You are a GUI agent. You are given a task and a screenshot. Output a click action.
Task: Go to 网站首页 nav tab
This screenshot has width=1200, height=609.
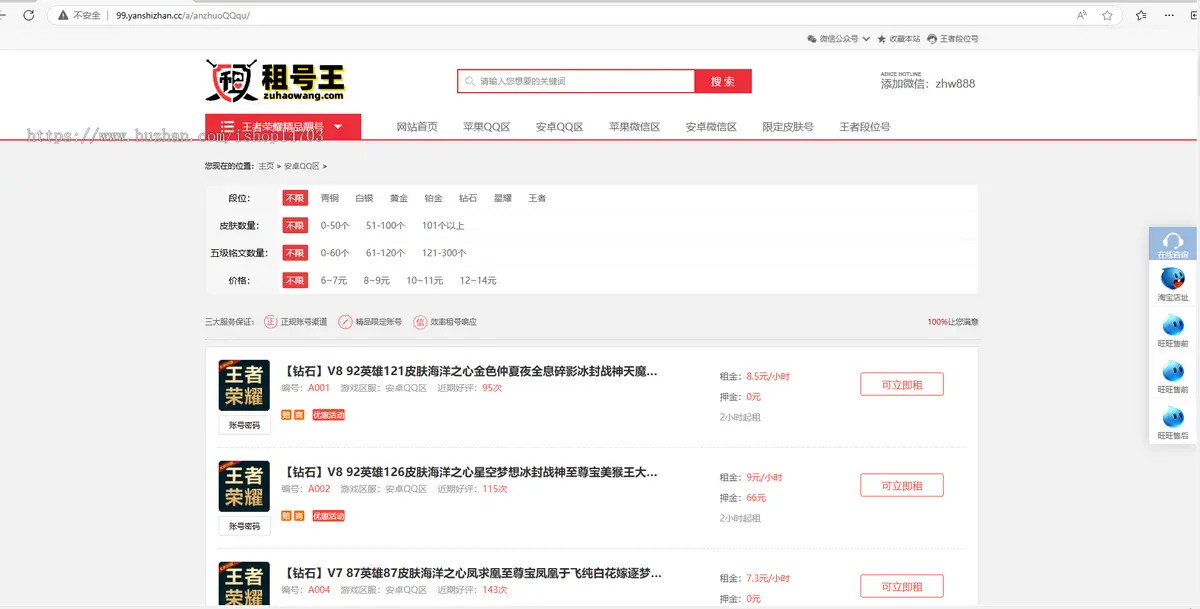(x=417, y=127)
